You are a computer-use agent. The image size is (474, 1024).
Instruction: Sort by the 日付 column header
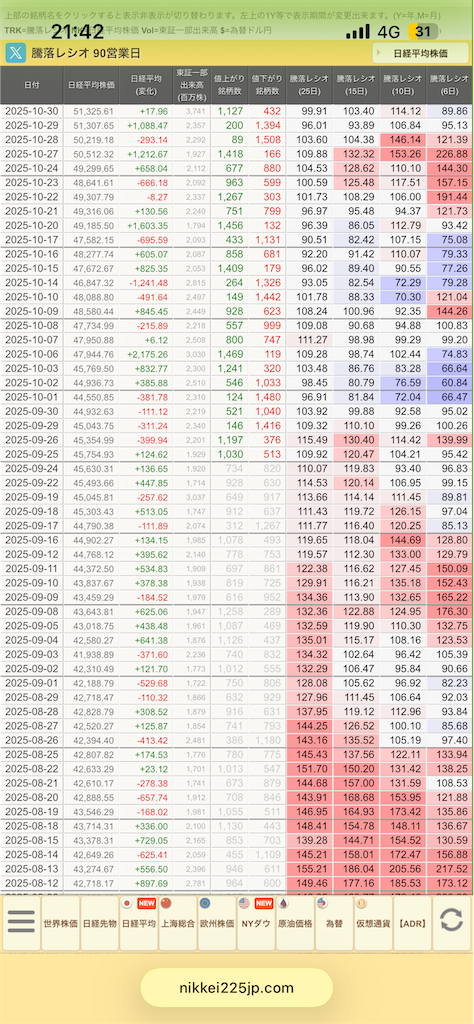[x=31, y=85]
